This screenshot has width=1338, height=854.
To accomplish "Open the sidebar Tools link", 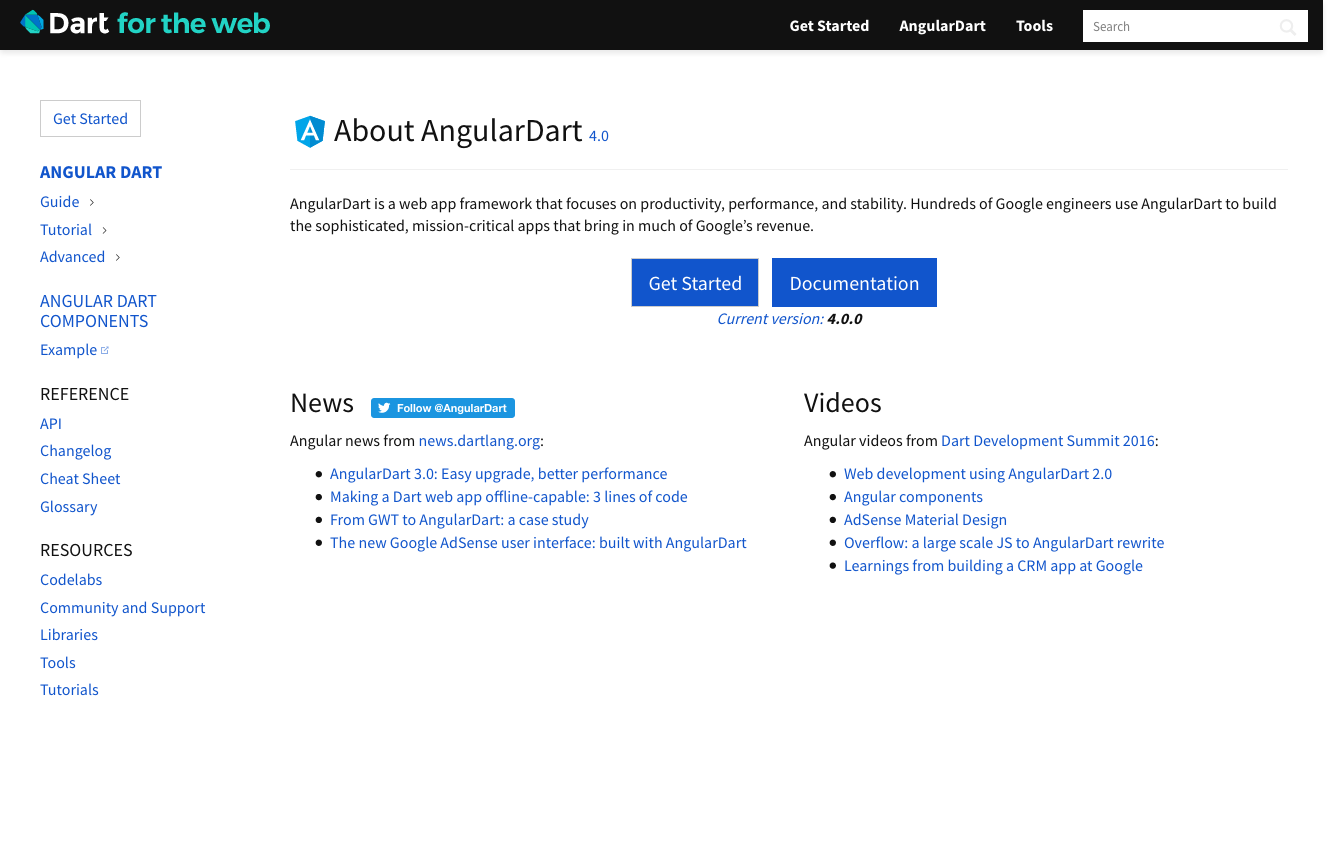I will click(58, 663).
